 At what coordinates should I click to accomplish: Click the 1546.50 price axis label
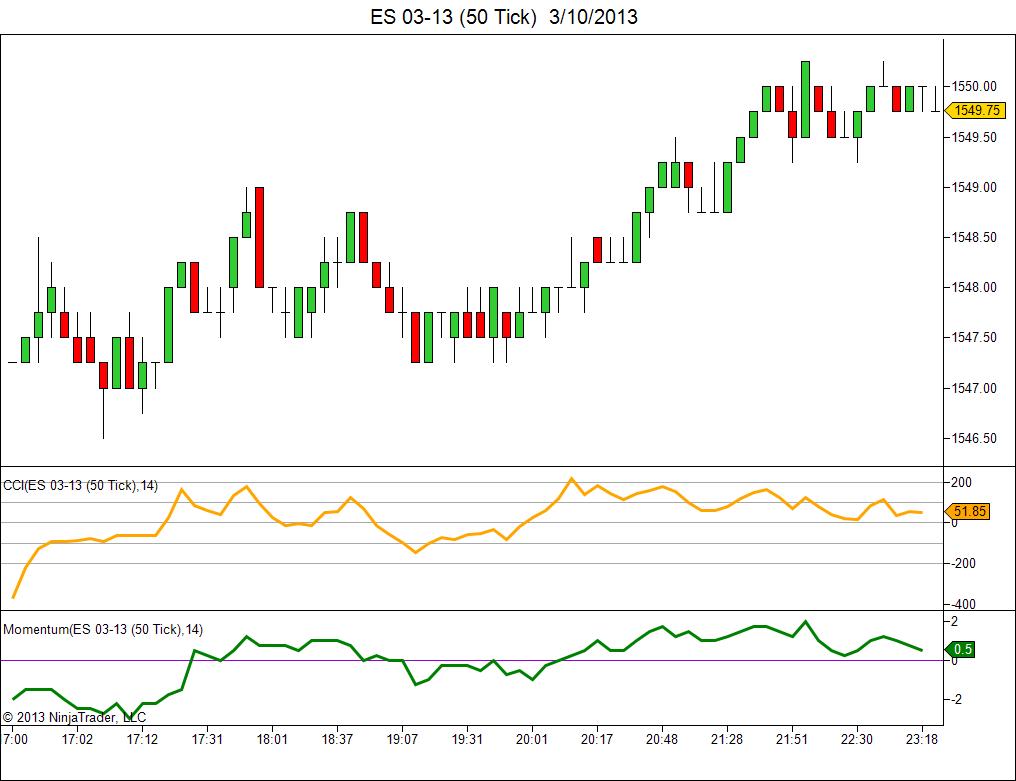[974, 438]
